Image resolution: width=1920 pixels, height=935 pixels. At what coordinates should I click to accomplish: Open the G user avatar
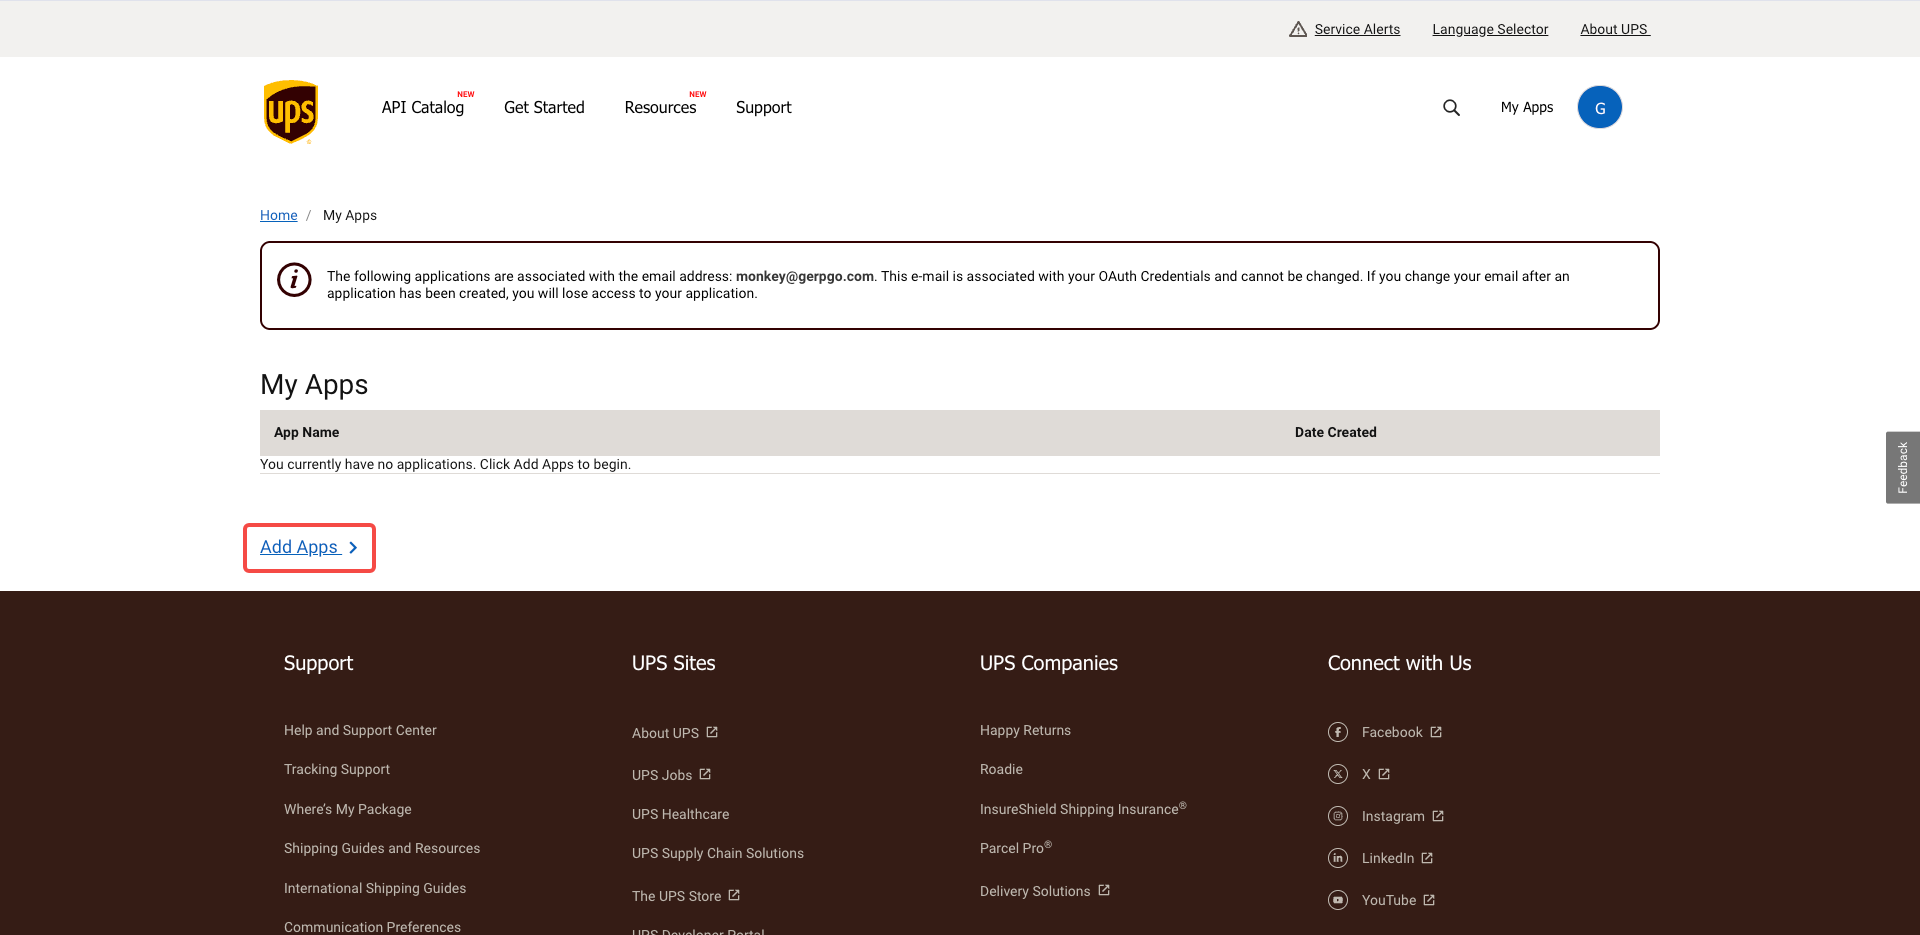coord(1600,107)
